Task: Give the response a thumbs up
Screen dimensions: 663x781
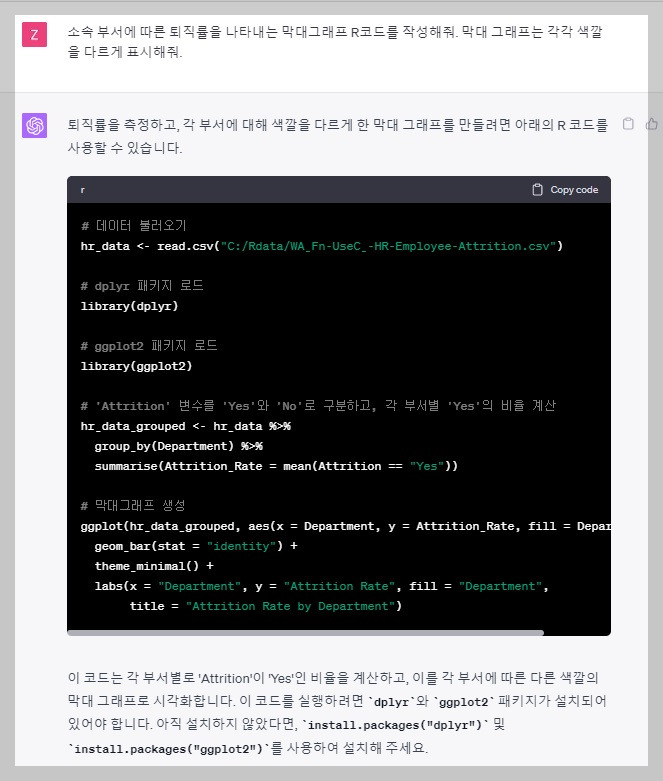Action: click(652, 124)
